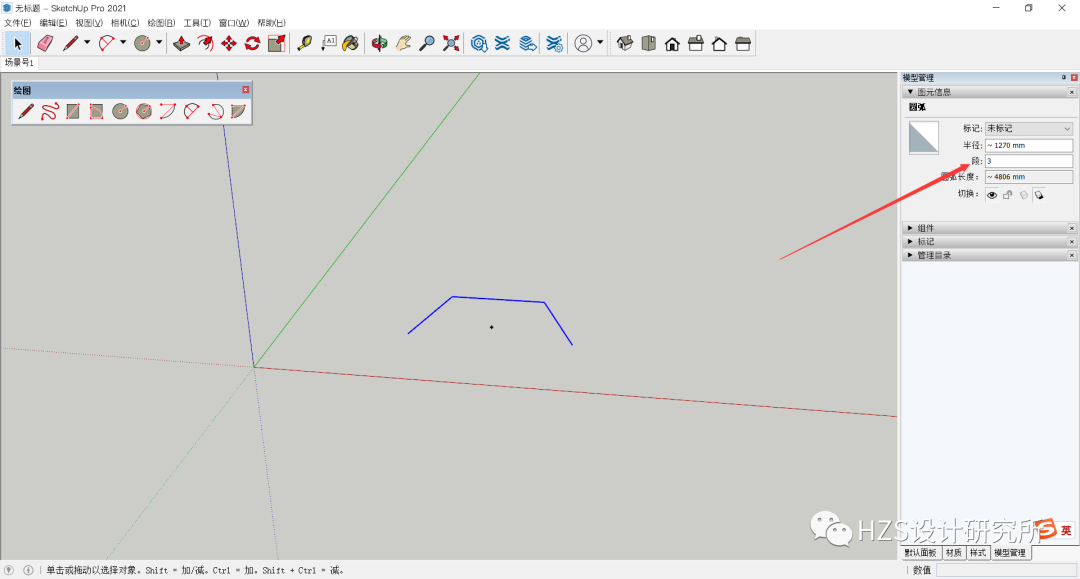Open the 标记 dropdown showing 未标记
This screenshot has height=579, width=1080.
coord(1028,128)
